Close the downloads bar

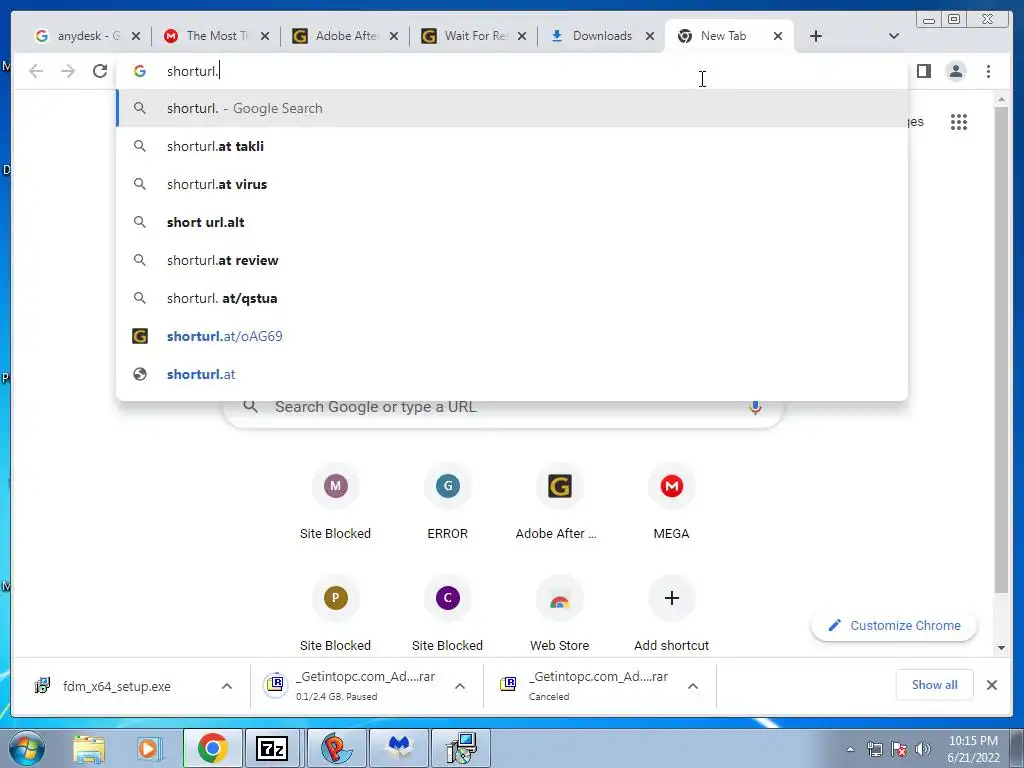pos(991,685)
